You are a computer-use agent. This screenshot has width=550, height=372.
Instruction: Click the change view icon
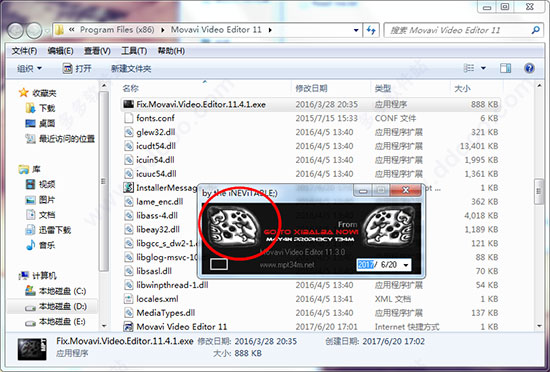click(469, 68)
